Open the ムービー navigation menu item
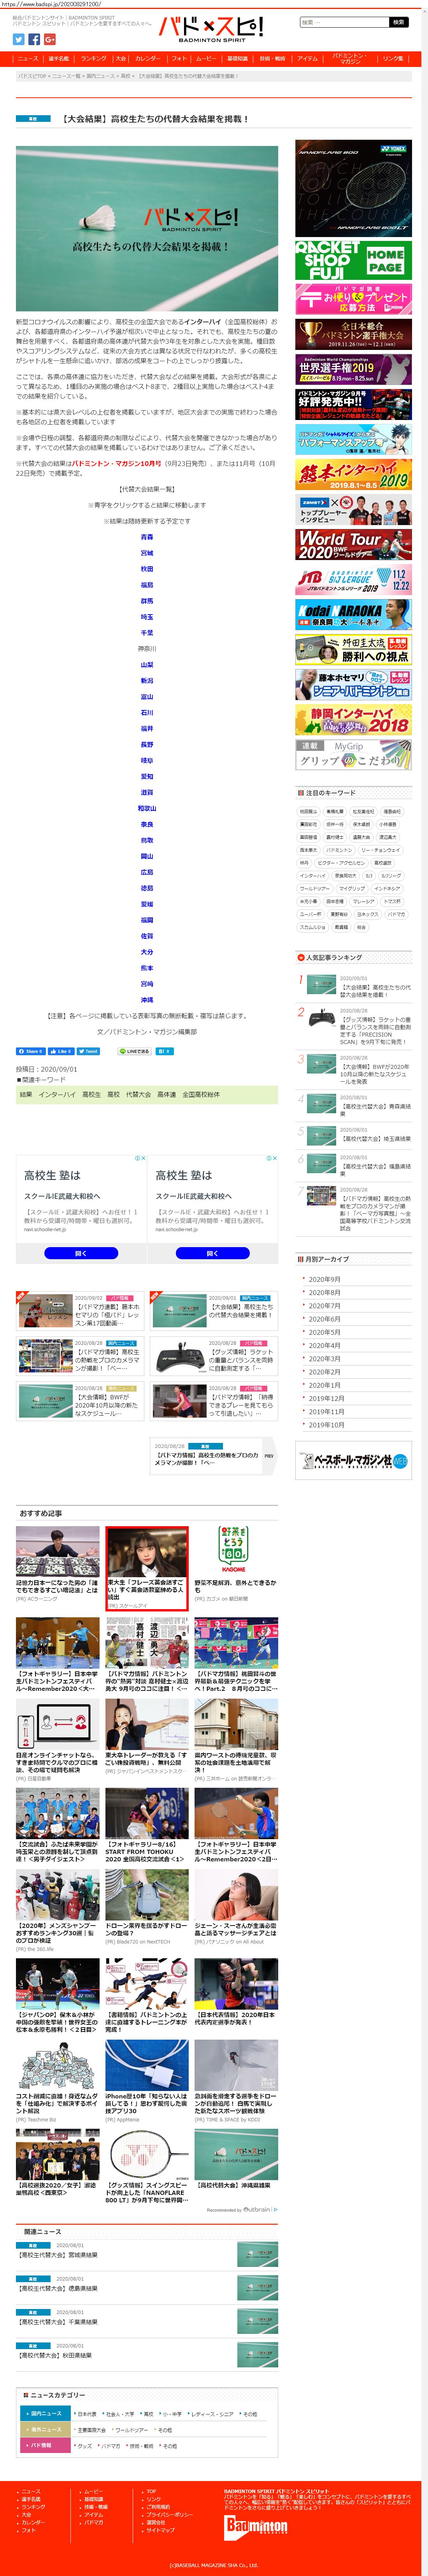 point(206,59)
